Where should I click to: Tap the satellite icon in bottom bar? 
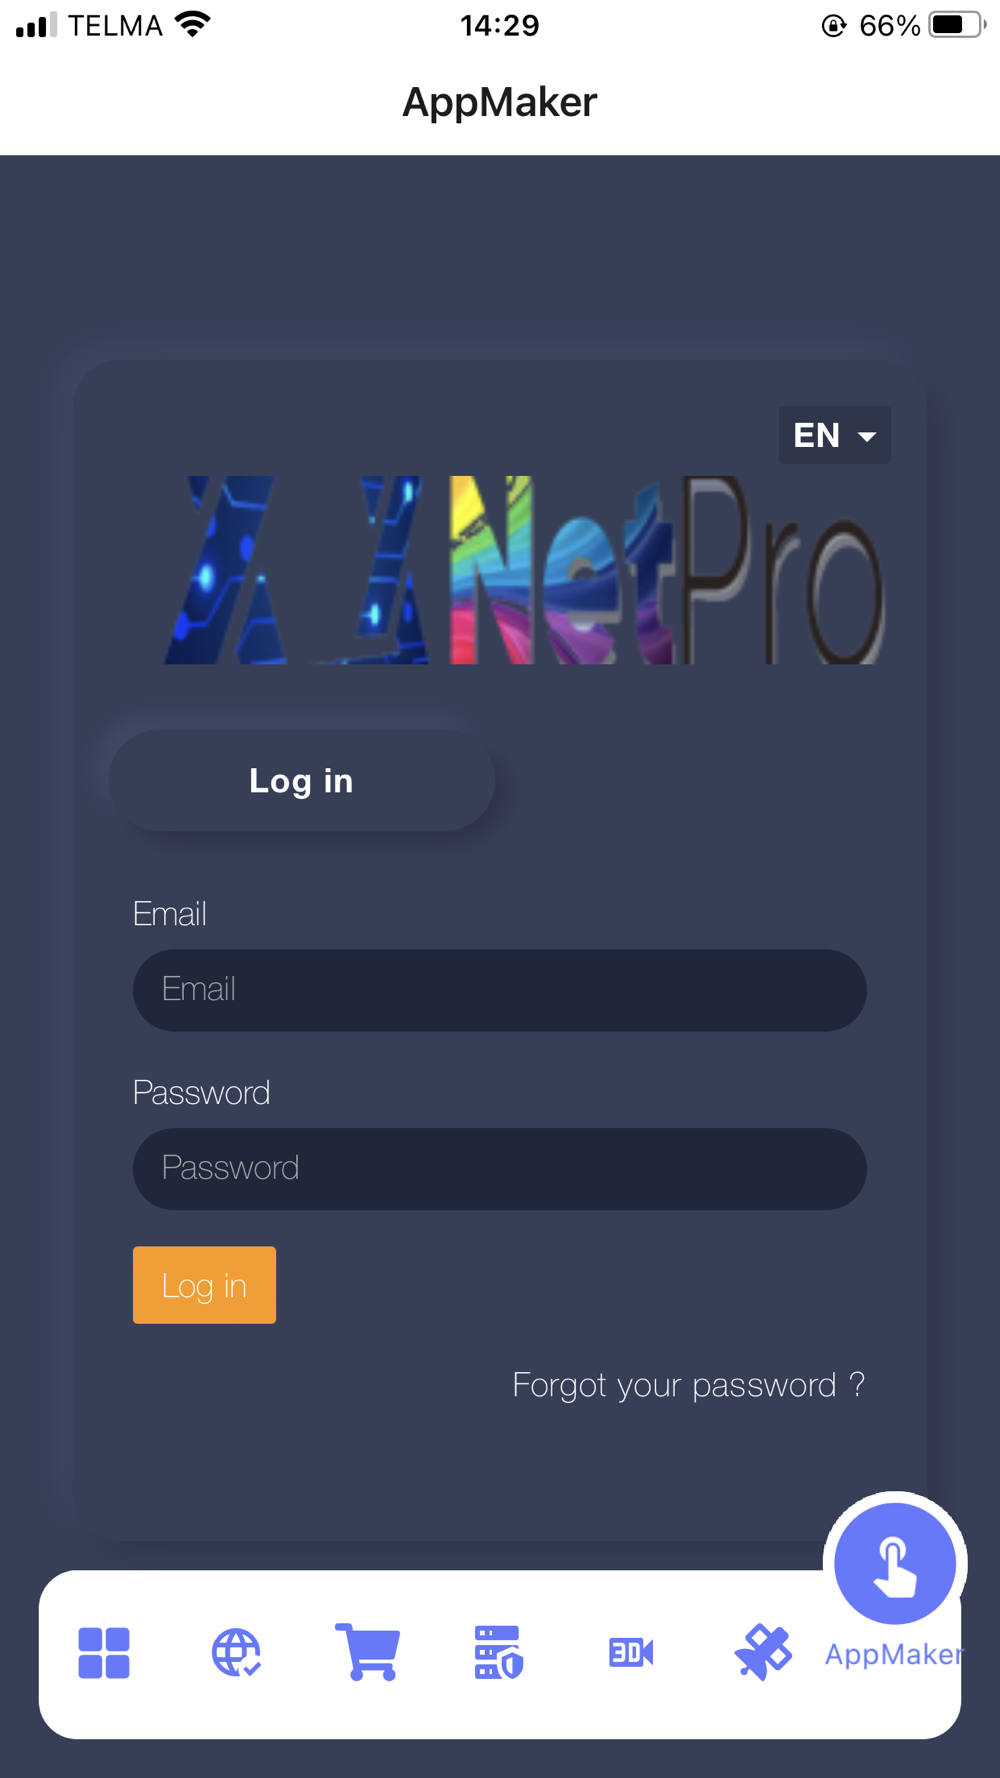[x=763, y=1652]
